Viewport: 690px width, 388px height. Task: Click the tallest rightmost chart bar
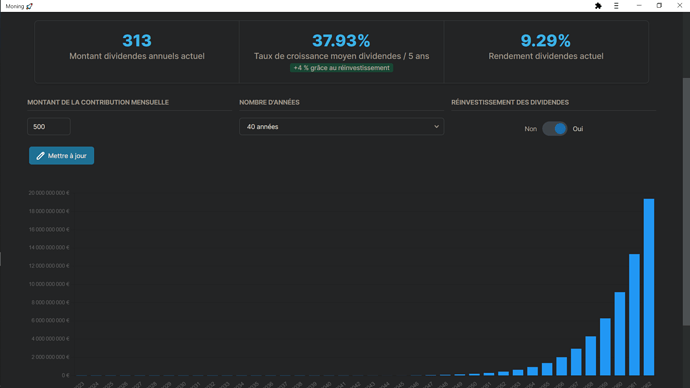[x=649, y=287]
